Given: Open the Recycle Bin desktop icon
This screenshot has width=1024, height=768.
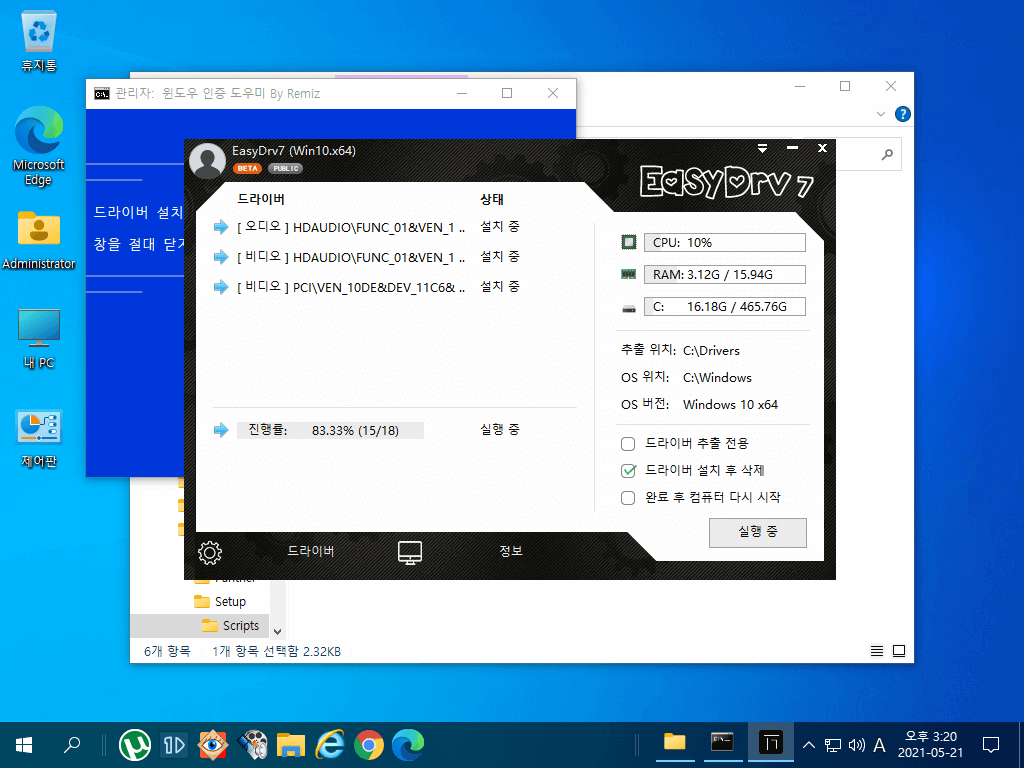Looking at the screenshot, I should [x=39, y=40].
